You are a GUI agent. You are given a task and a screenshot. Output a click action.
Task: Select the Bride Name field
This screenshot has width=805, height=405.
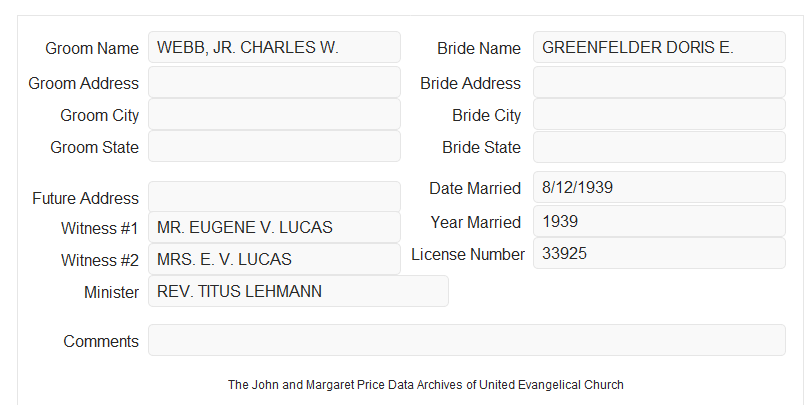click(659, 47)
